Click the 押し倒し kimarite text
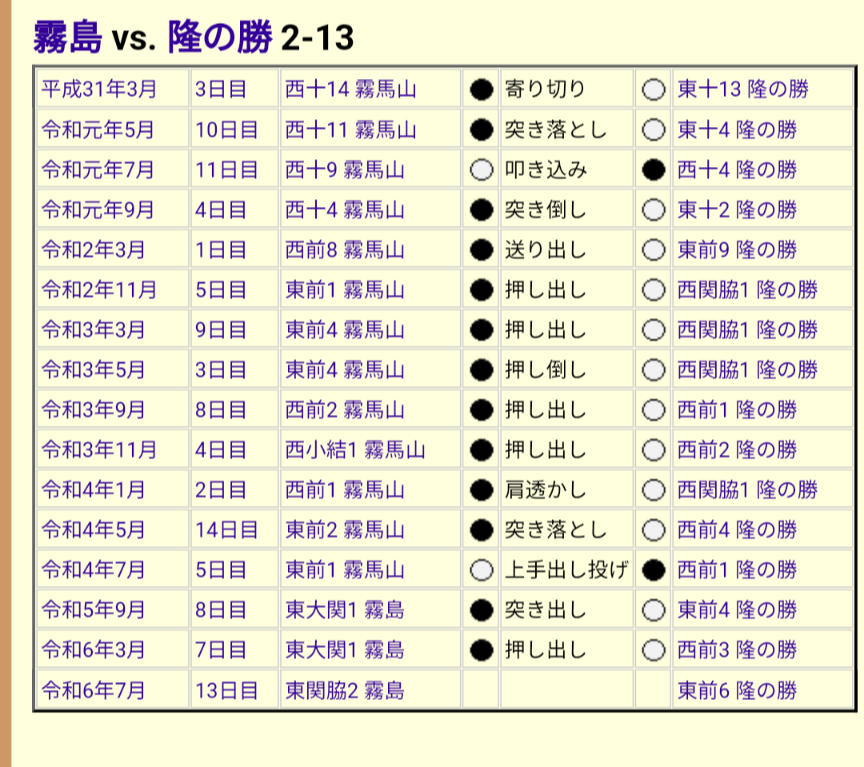The width and height of the screenshot is (864, 767). (x=545, y=370)
